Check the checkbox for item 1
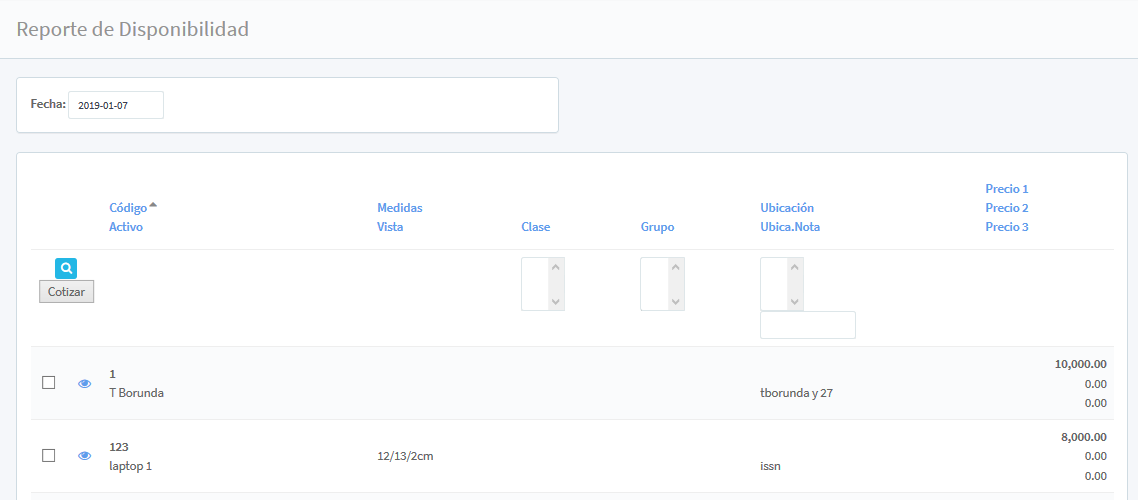1138x500 pixels. tap(48, 382)
